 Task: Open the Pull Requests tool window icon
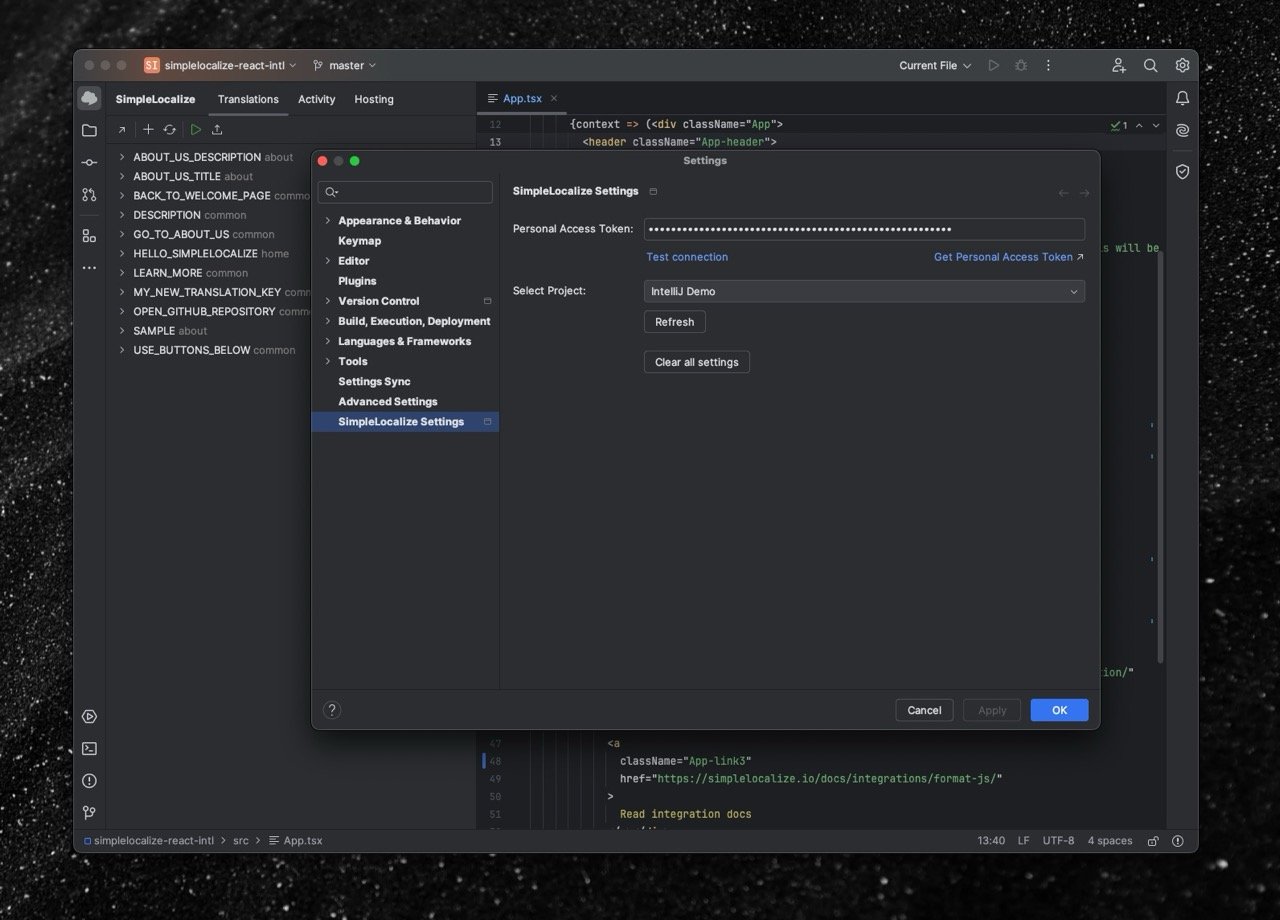(x=90, y=195)
